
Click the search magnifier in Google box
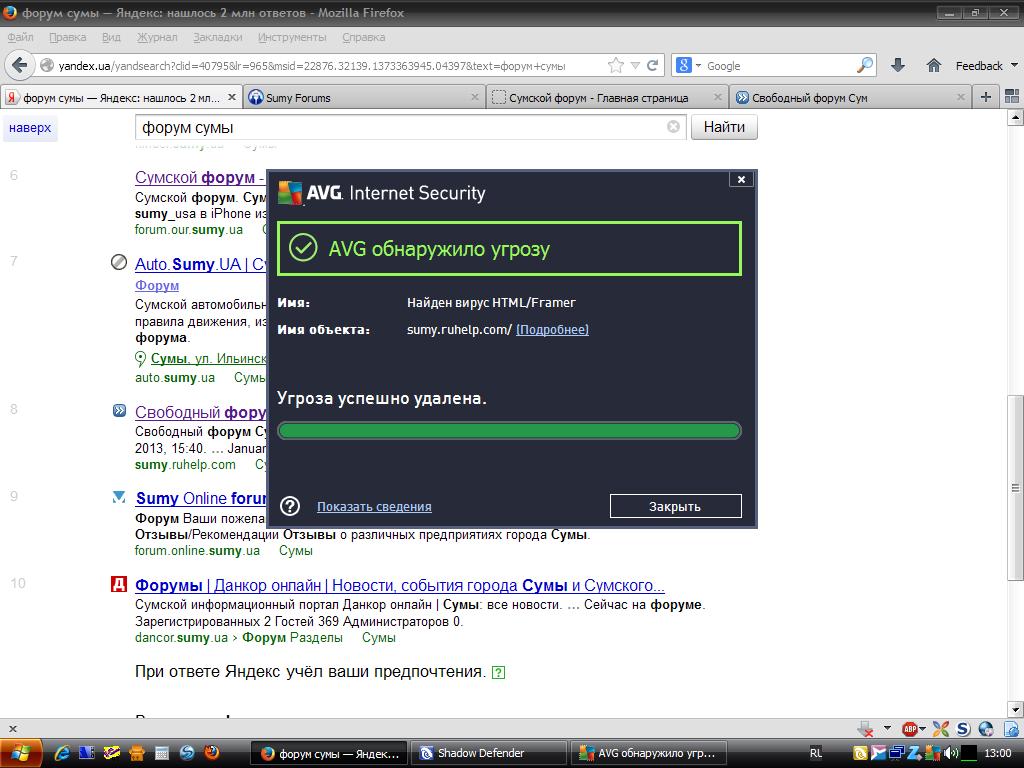865,65
